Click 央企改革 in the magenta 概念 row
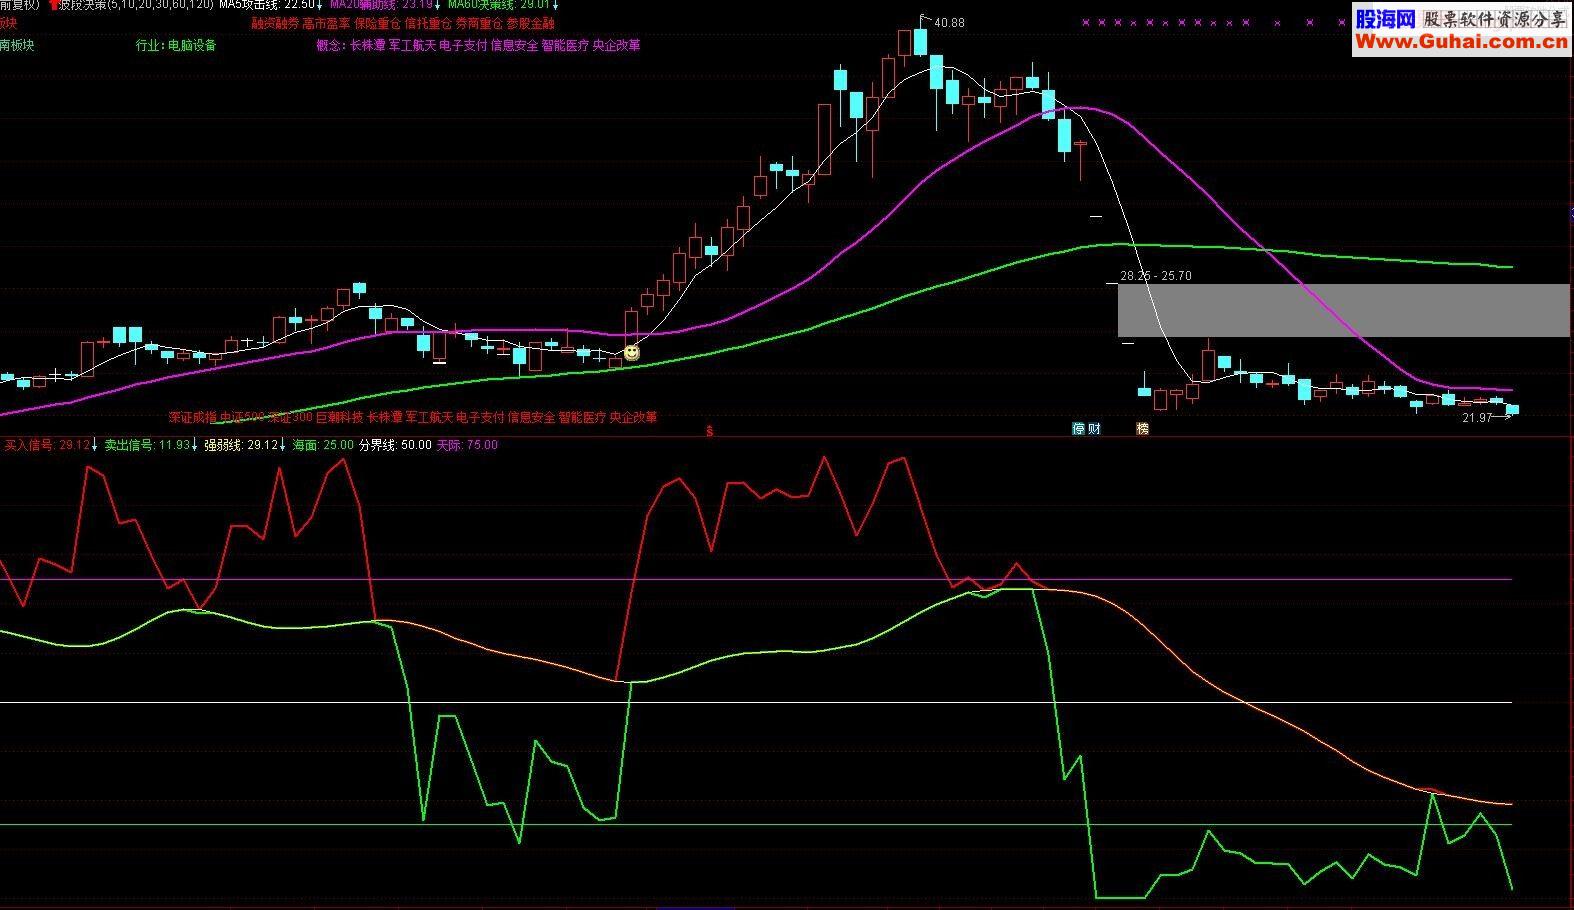The width and height of the screenshot is (1574, 910). coord(616,45)
